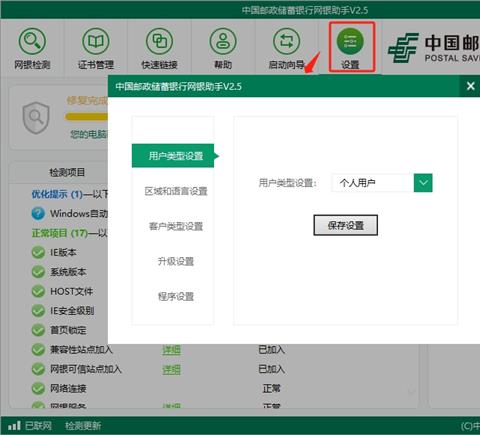Click the China Post logo
The height and width of the screenshot is (435, 480).
(x=403, y=48)
